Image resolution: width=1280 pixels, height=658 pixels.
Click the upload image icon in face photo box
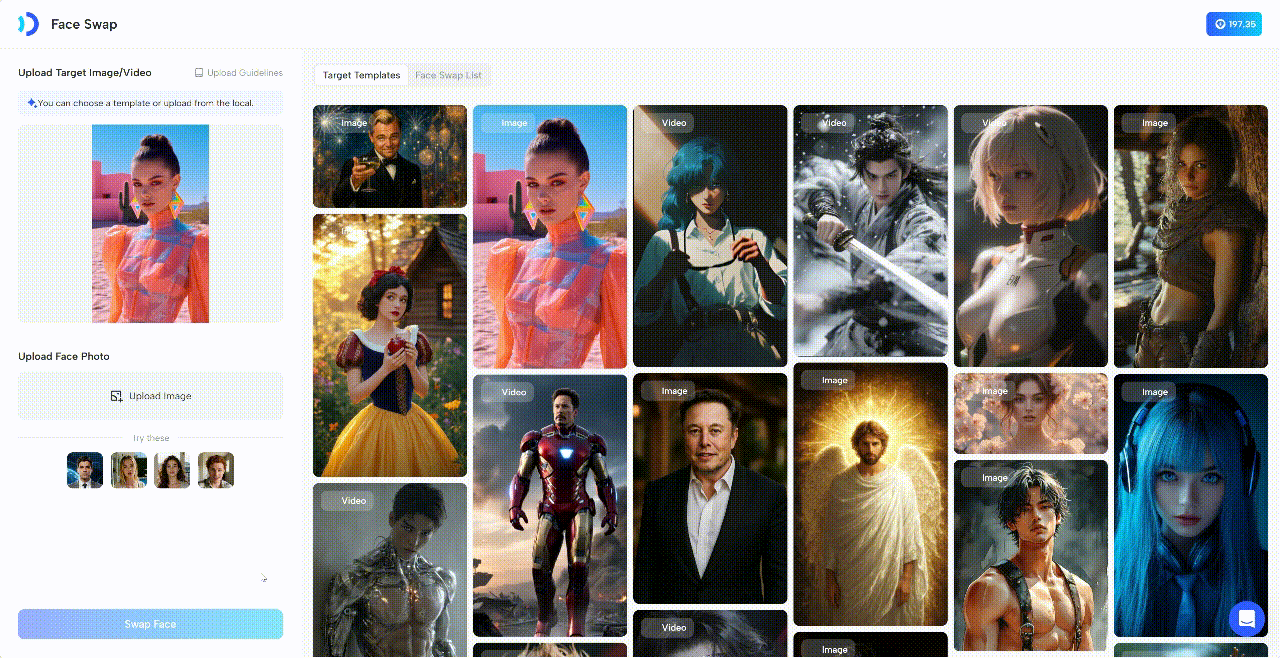pyautogui.click(x=116, y=396)
